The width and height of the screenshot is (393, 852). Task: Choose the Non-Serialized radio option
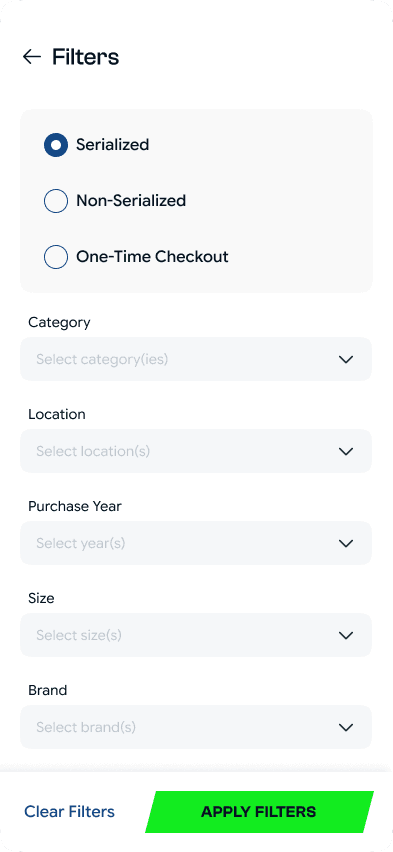pyautogui.click(x=56, y=201)
